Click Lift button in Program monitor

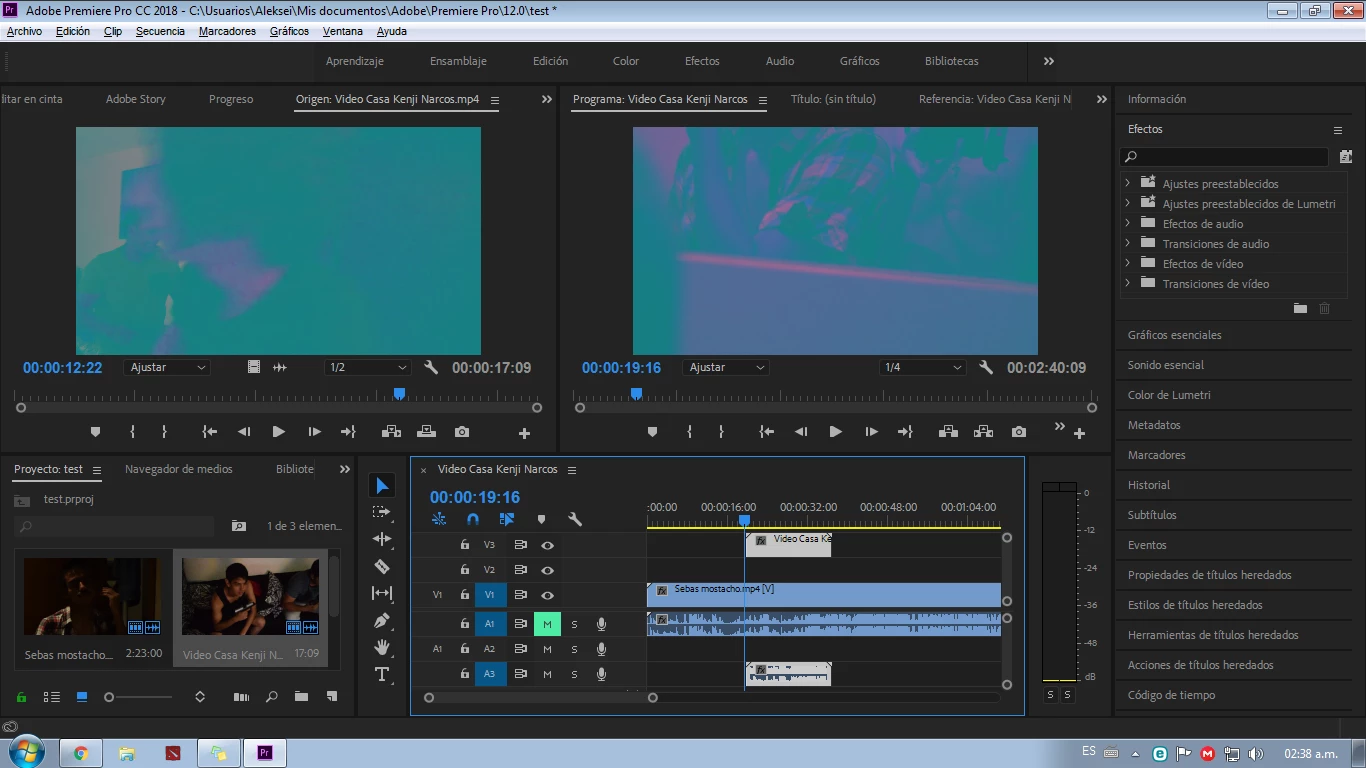[948, 432]
